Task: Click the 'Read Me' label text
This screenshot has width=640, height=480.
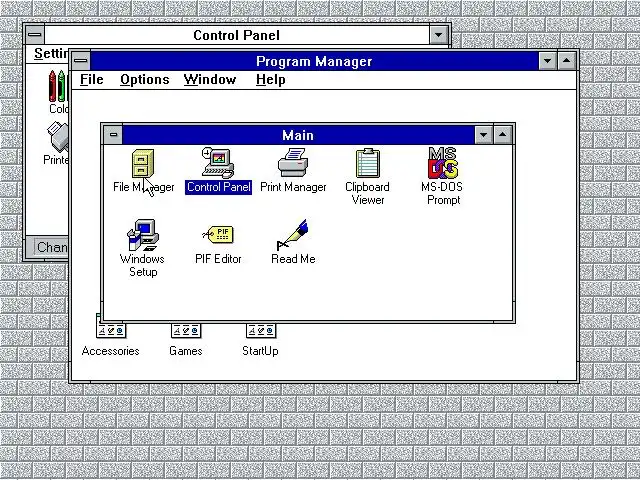Action: [293, 259]
